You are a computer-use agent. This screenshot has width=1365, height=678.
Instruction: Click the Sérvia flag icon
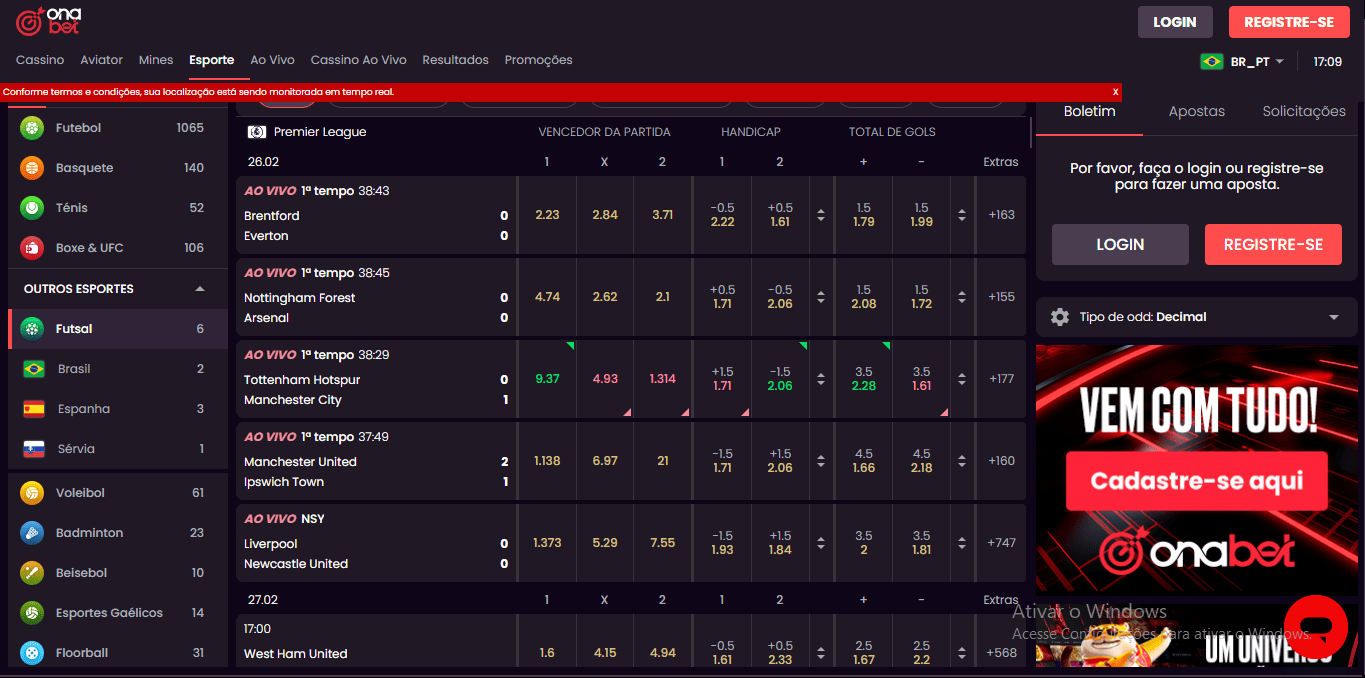pyautogui.click(x=34, y=449)
